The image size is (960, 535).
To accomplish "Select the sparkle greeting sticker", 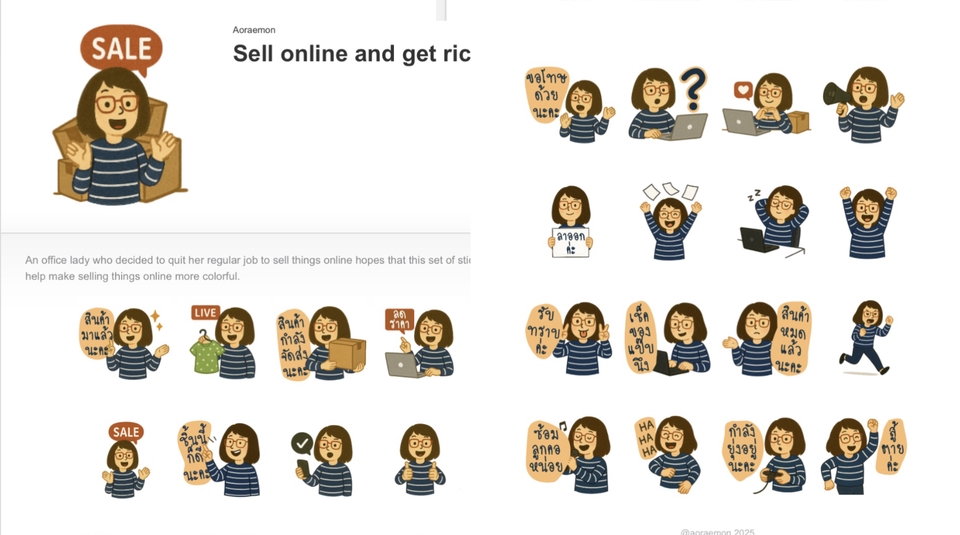I will [x=124, y=343].
